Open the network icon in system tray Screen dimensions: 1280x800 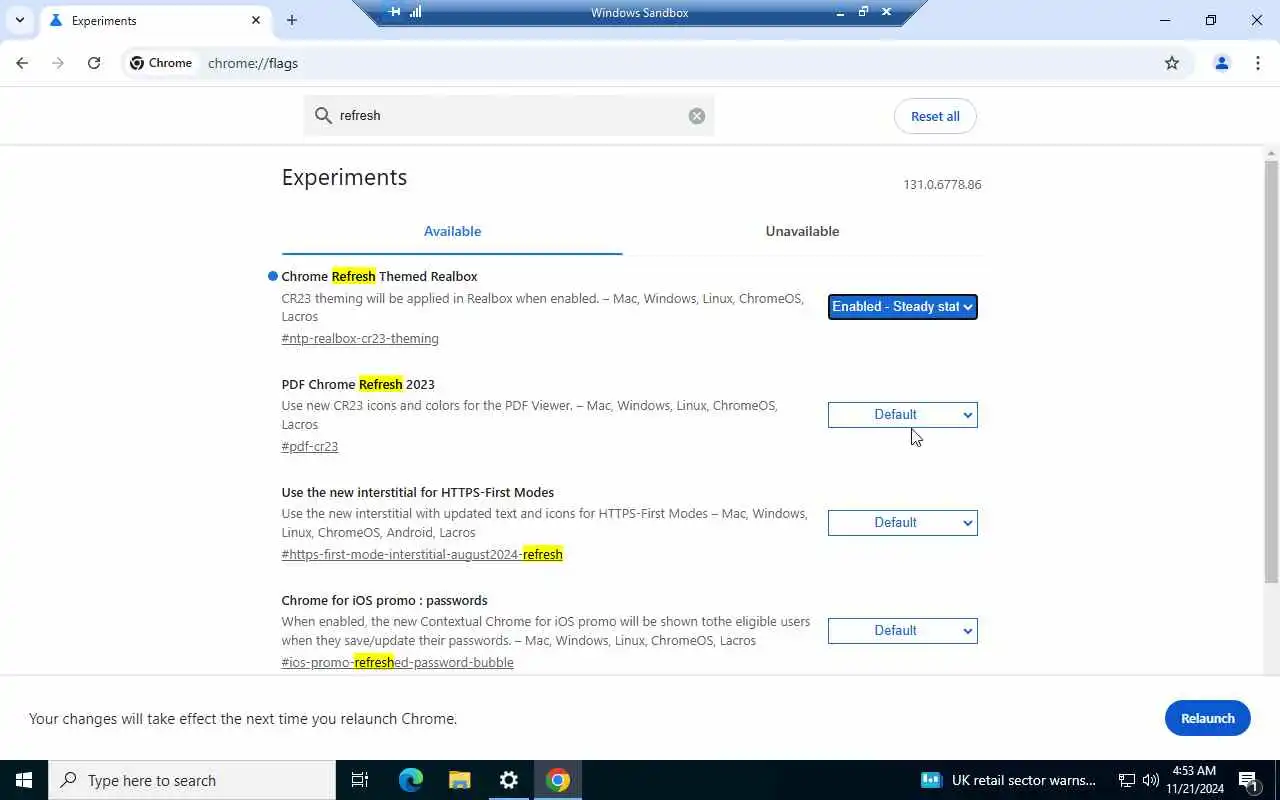(x=1127, y=780)
